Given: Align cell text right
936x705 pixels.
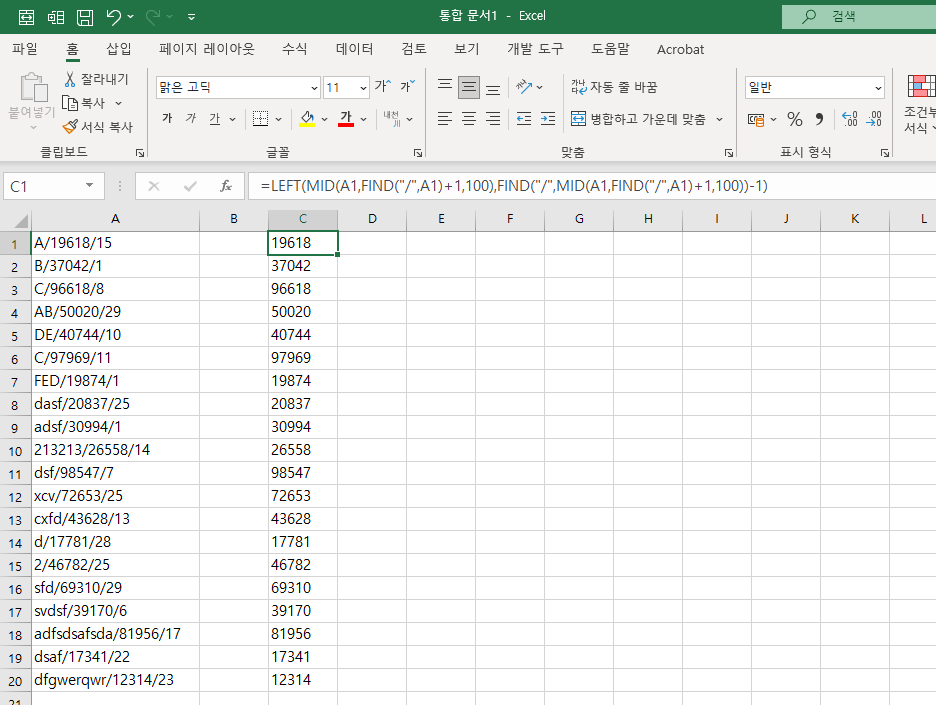Looking at the screenshot, I should coord(492,119).
